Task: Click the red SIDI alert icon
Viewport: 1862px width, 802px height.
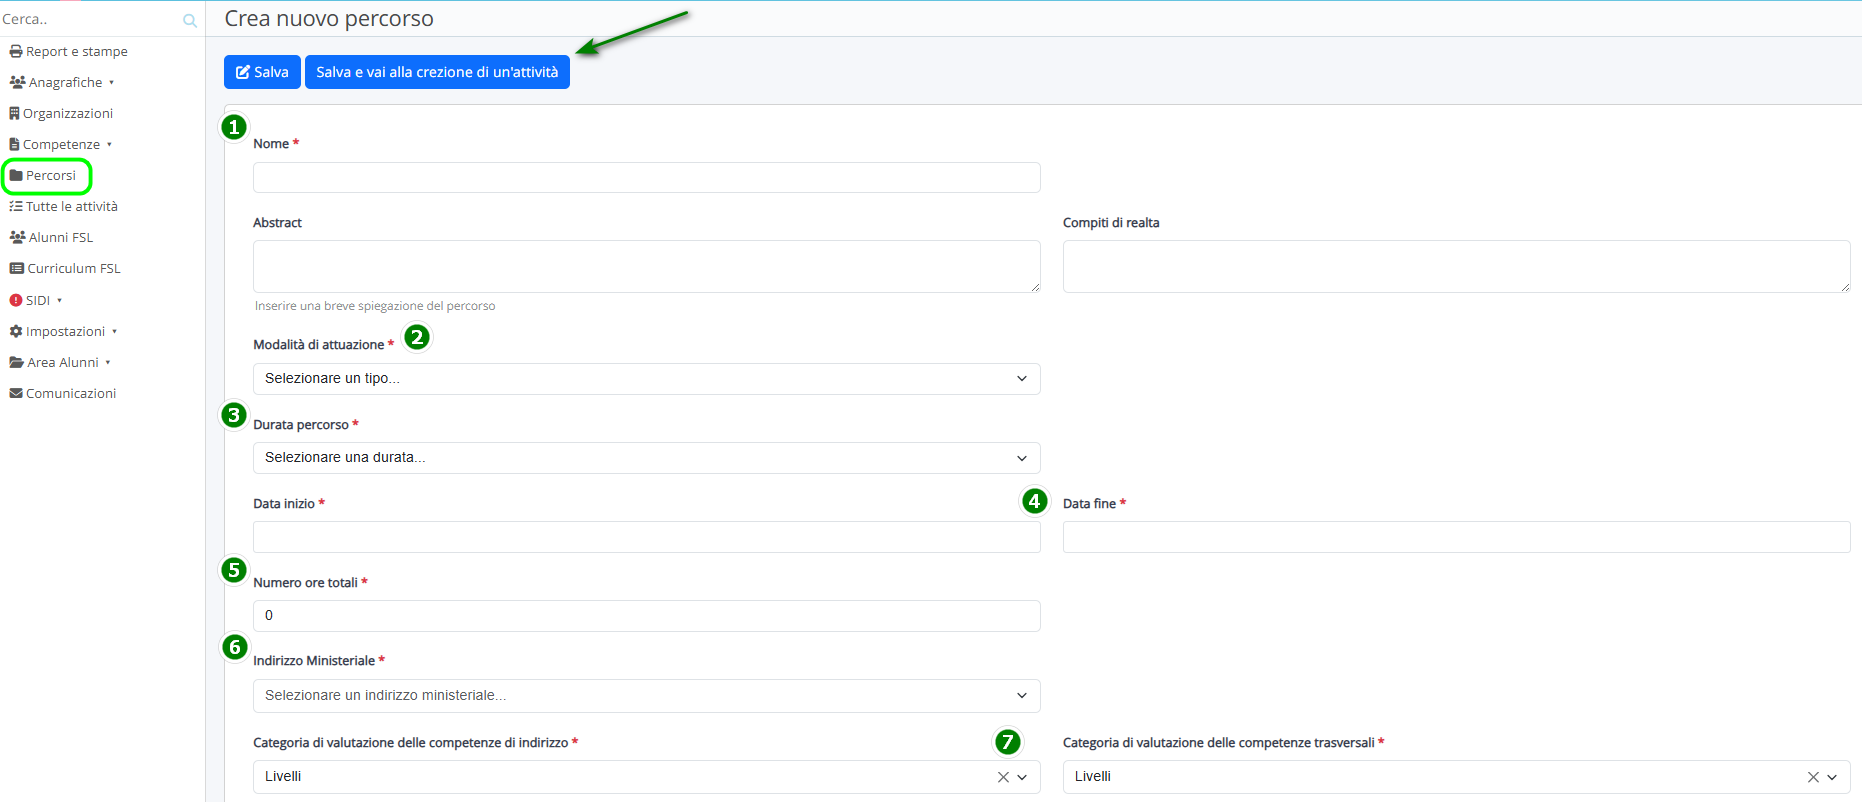Action: pos(16,300)
